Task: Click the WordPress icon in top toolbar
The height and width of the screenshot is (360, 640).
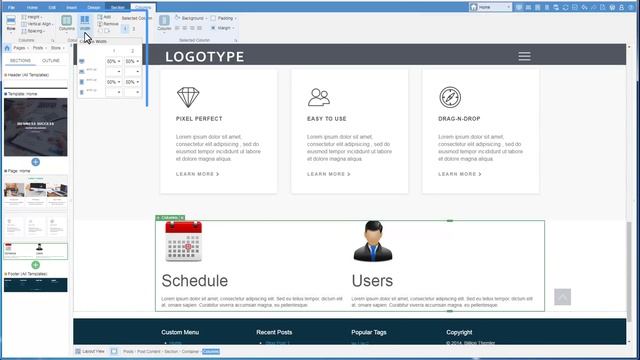Action: click(x=612, y=7)
